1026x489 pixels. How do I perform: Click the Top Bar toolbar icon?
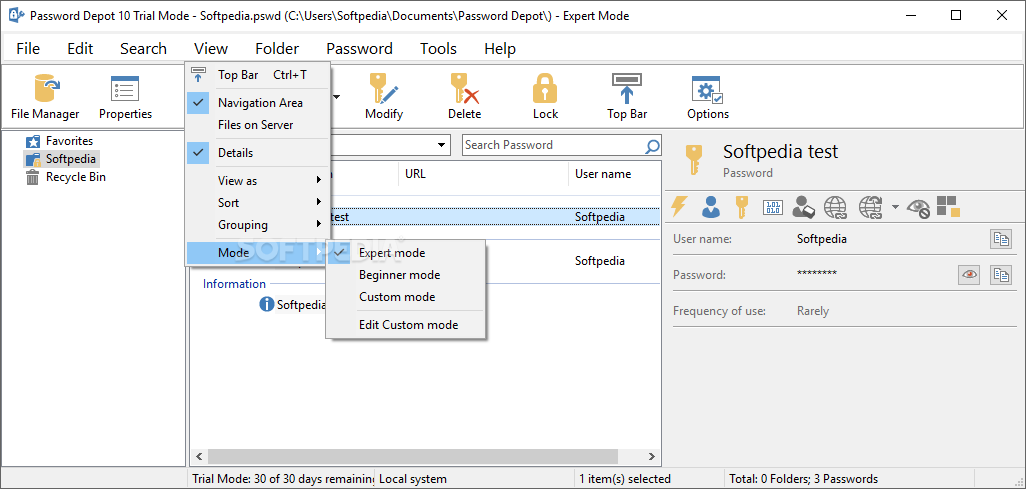tap(627, 88)
